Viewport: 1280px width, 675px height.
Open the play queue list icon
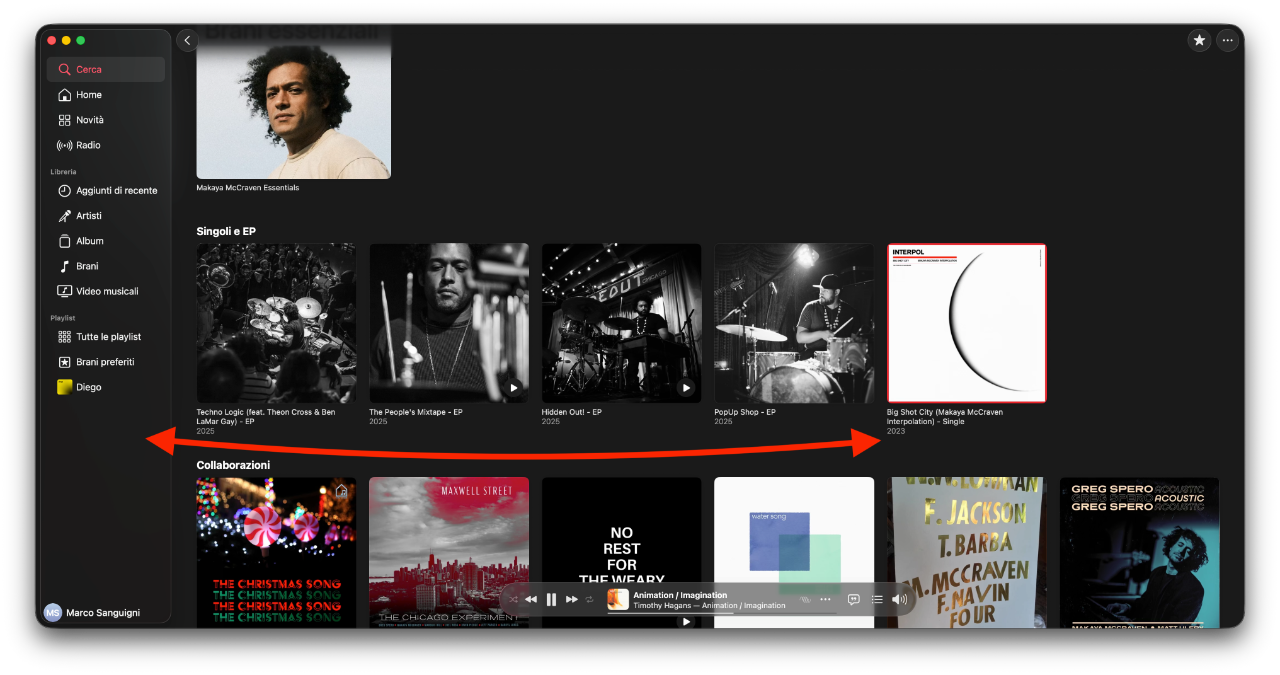pyautogui.click(x=877, y=599)
